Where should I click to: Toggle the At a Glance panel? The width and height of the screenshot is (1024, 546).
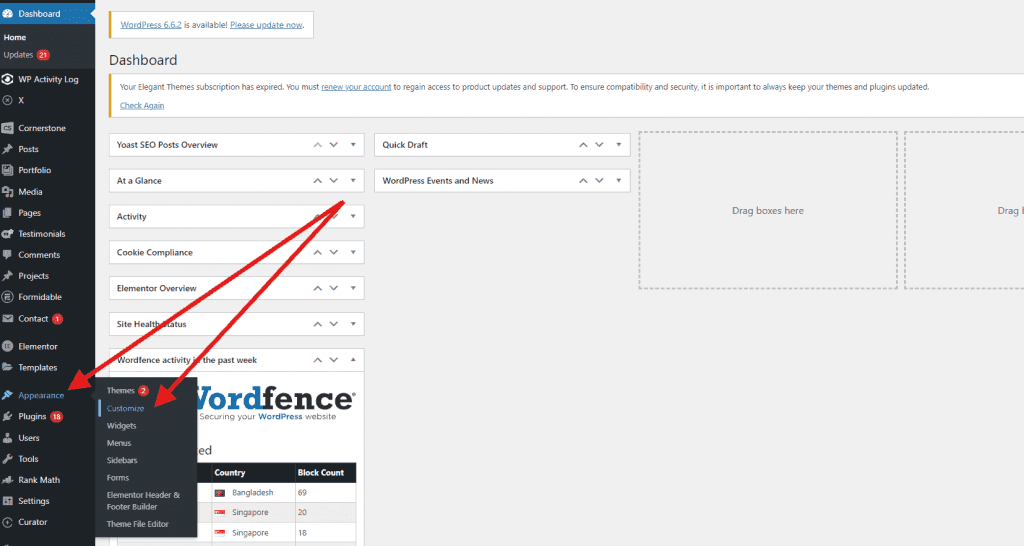353,181
